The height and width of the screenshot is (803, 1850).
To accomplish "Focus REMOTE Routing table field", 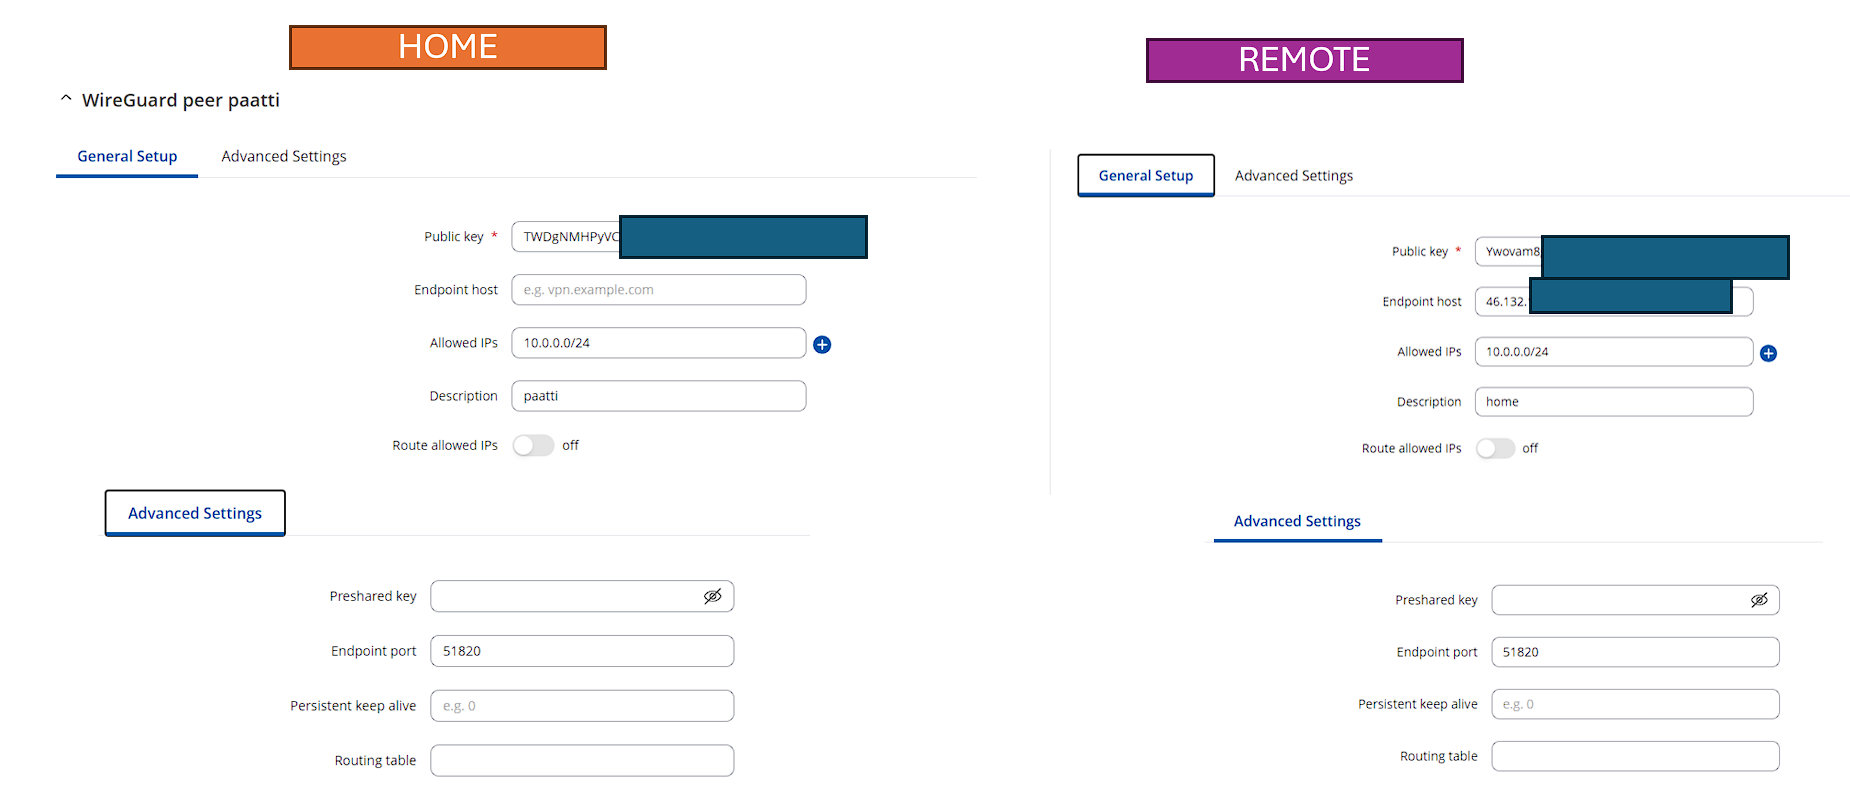I will pyautogui.click(x=1635, y=756).
